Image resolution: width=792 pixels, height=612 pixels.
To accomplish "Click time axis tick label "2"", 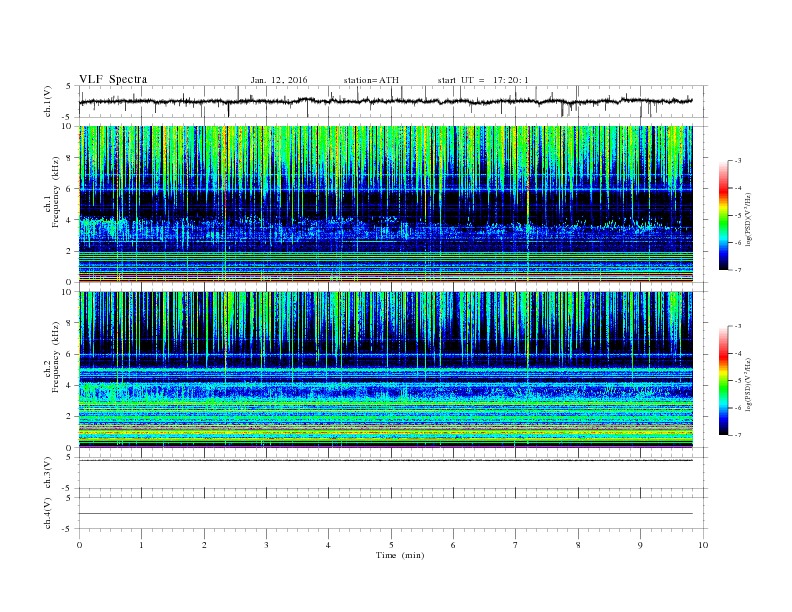I will pyautogui.click(x=204, y=545).
